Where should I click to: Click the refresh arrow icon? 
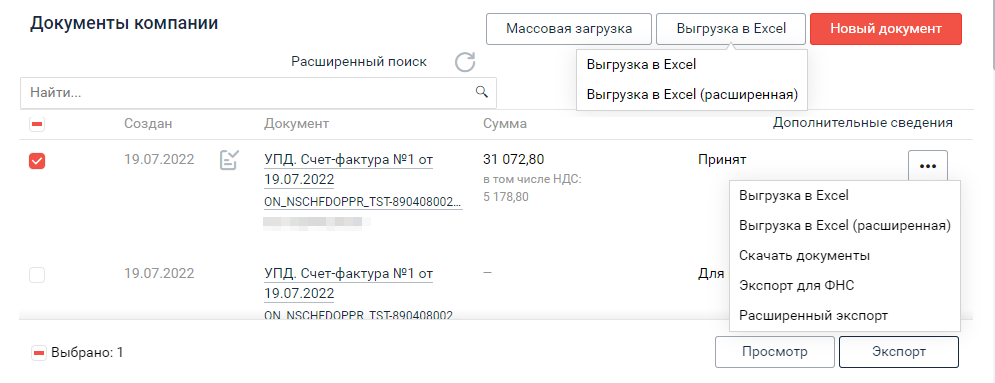tap(465, 62)
